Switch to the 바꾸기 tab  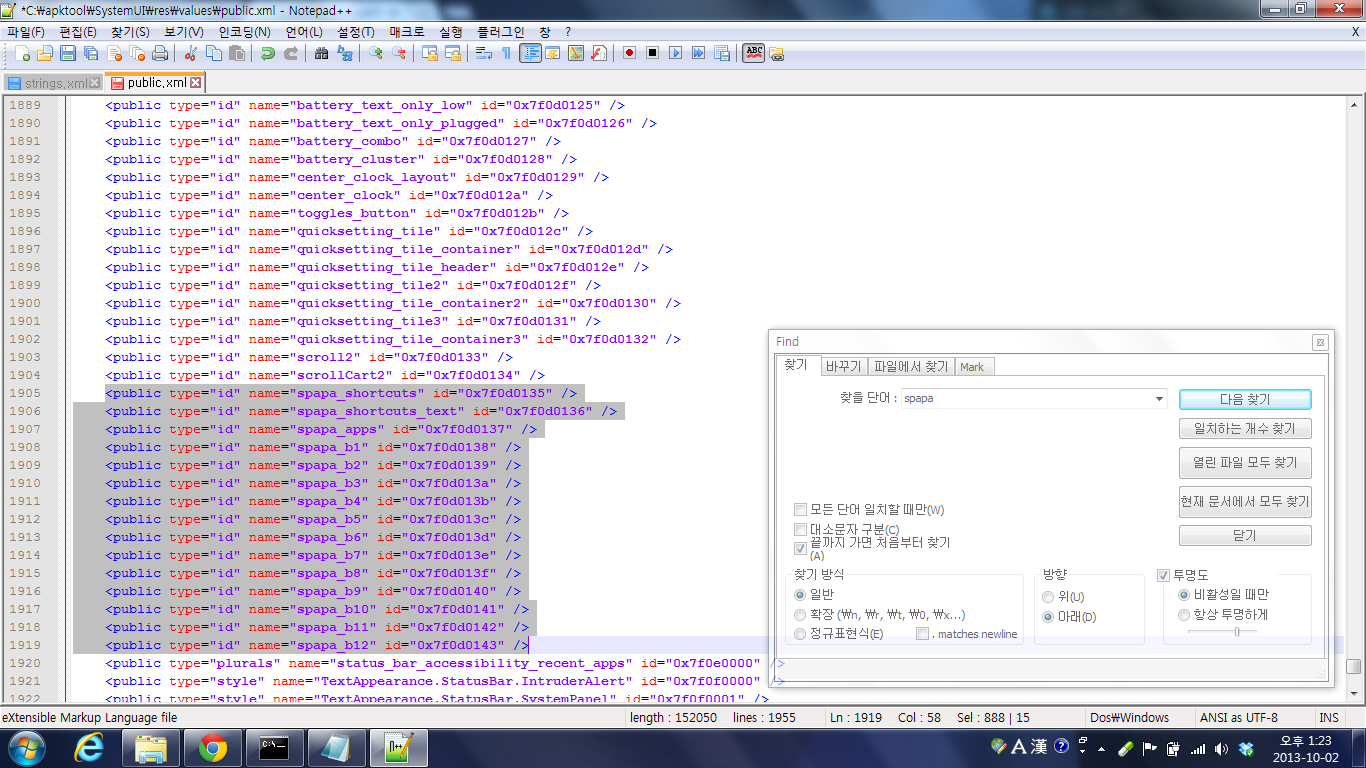(x=843, y=367)
